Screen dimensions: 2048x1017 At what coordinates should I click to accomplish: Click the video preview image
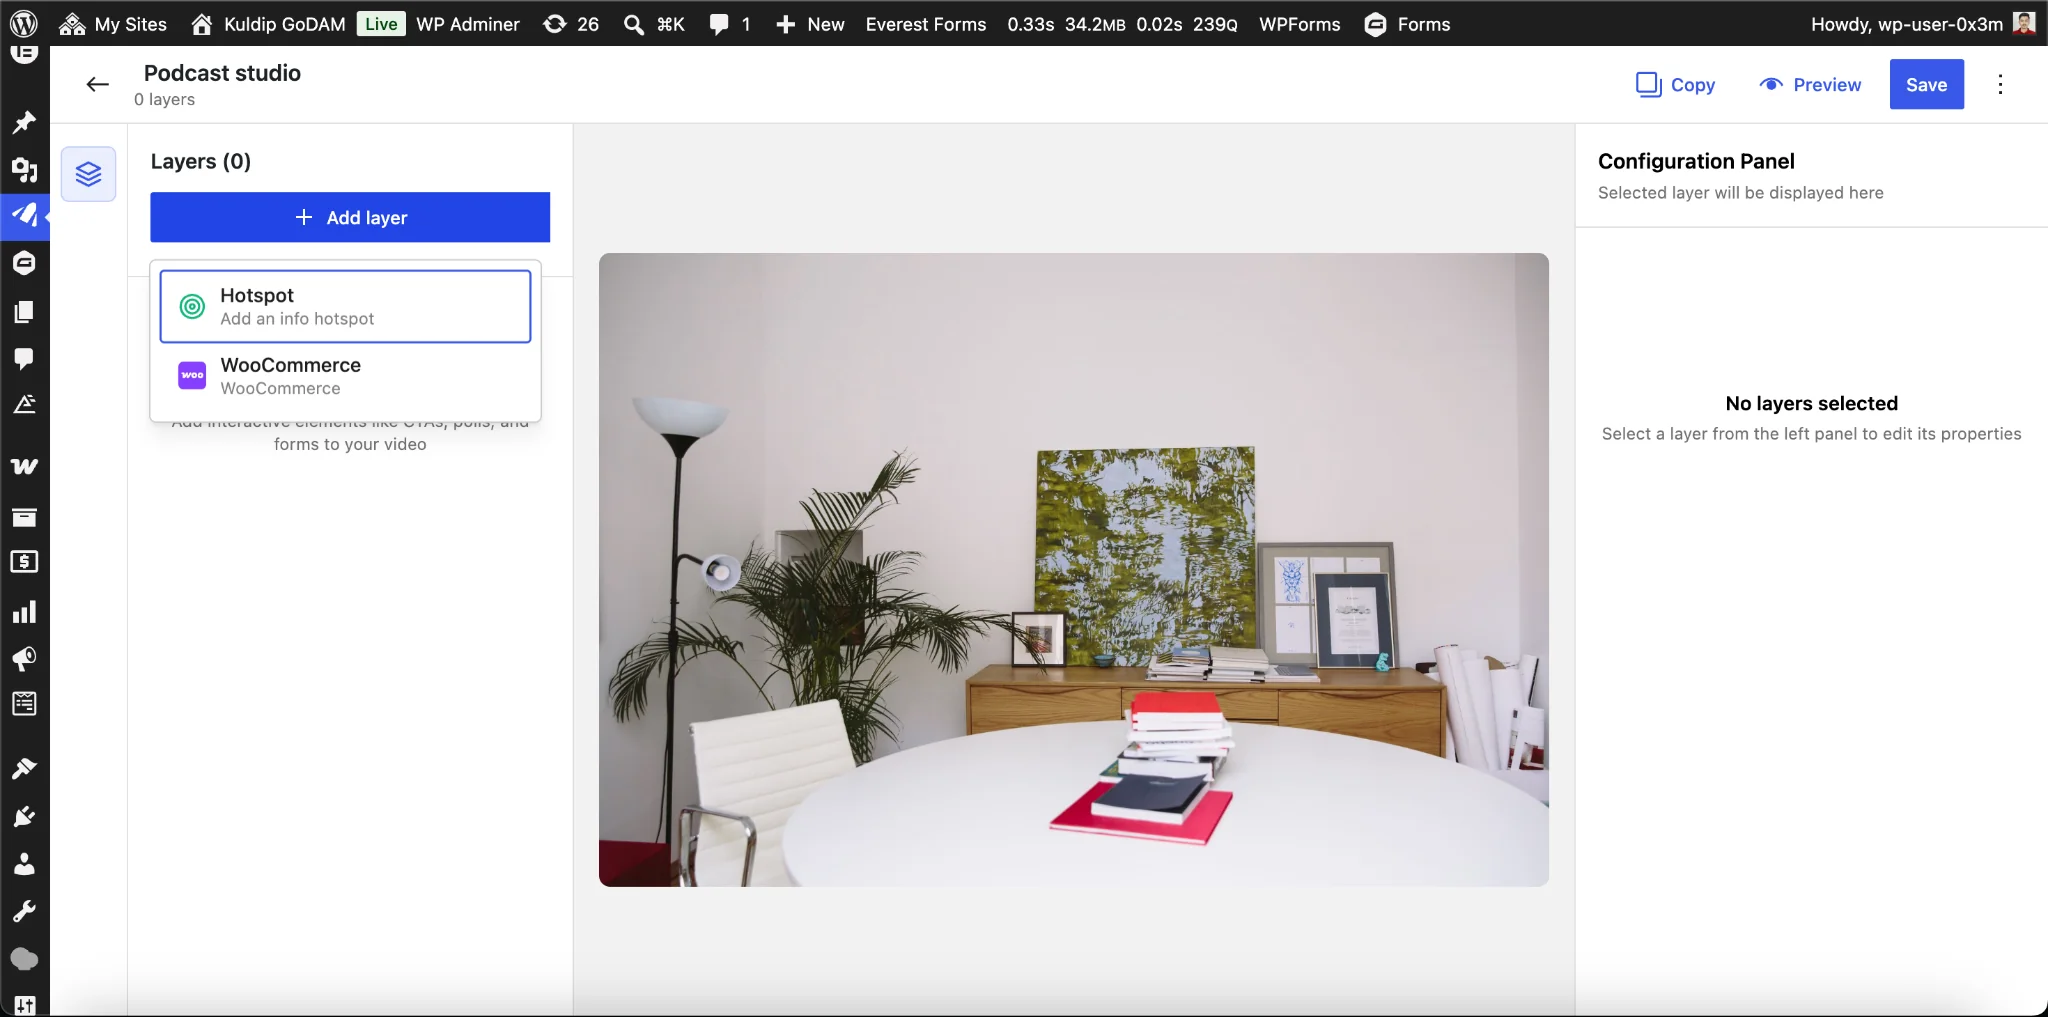[1074, 570]
